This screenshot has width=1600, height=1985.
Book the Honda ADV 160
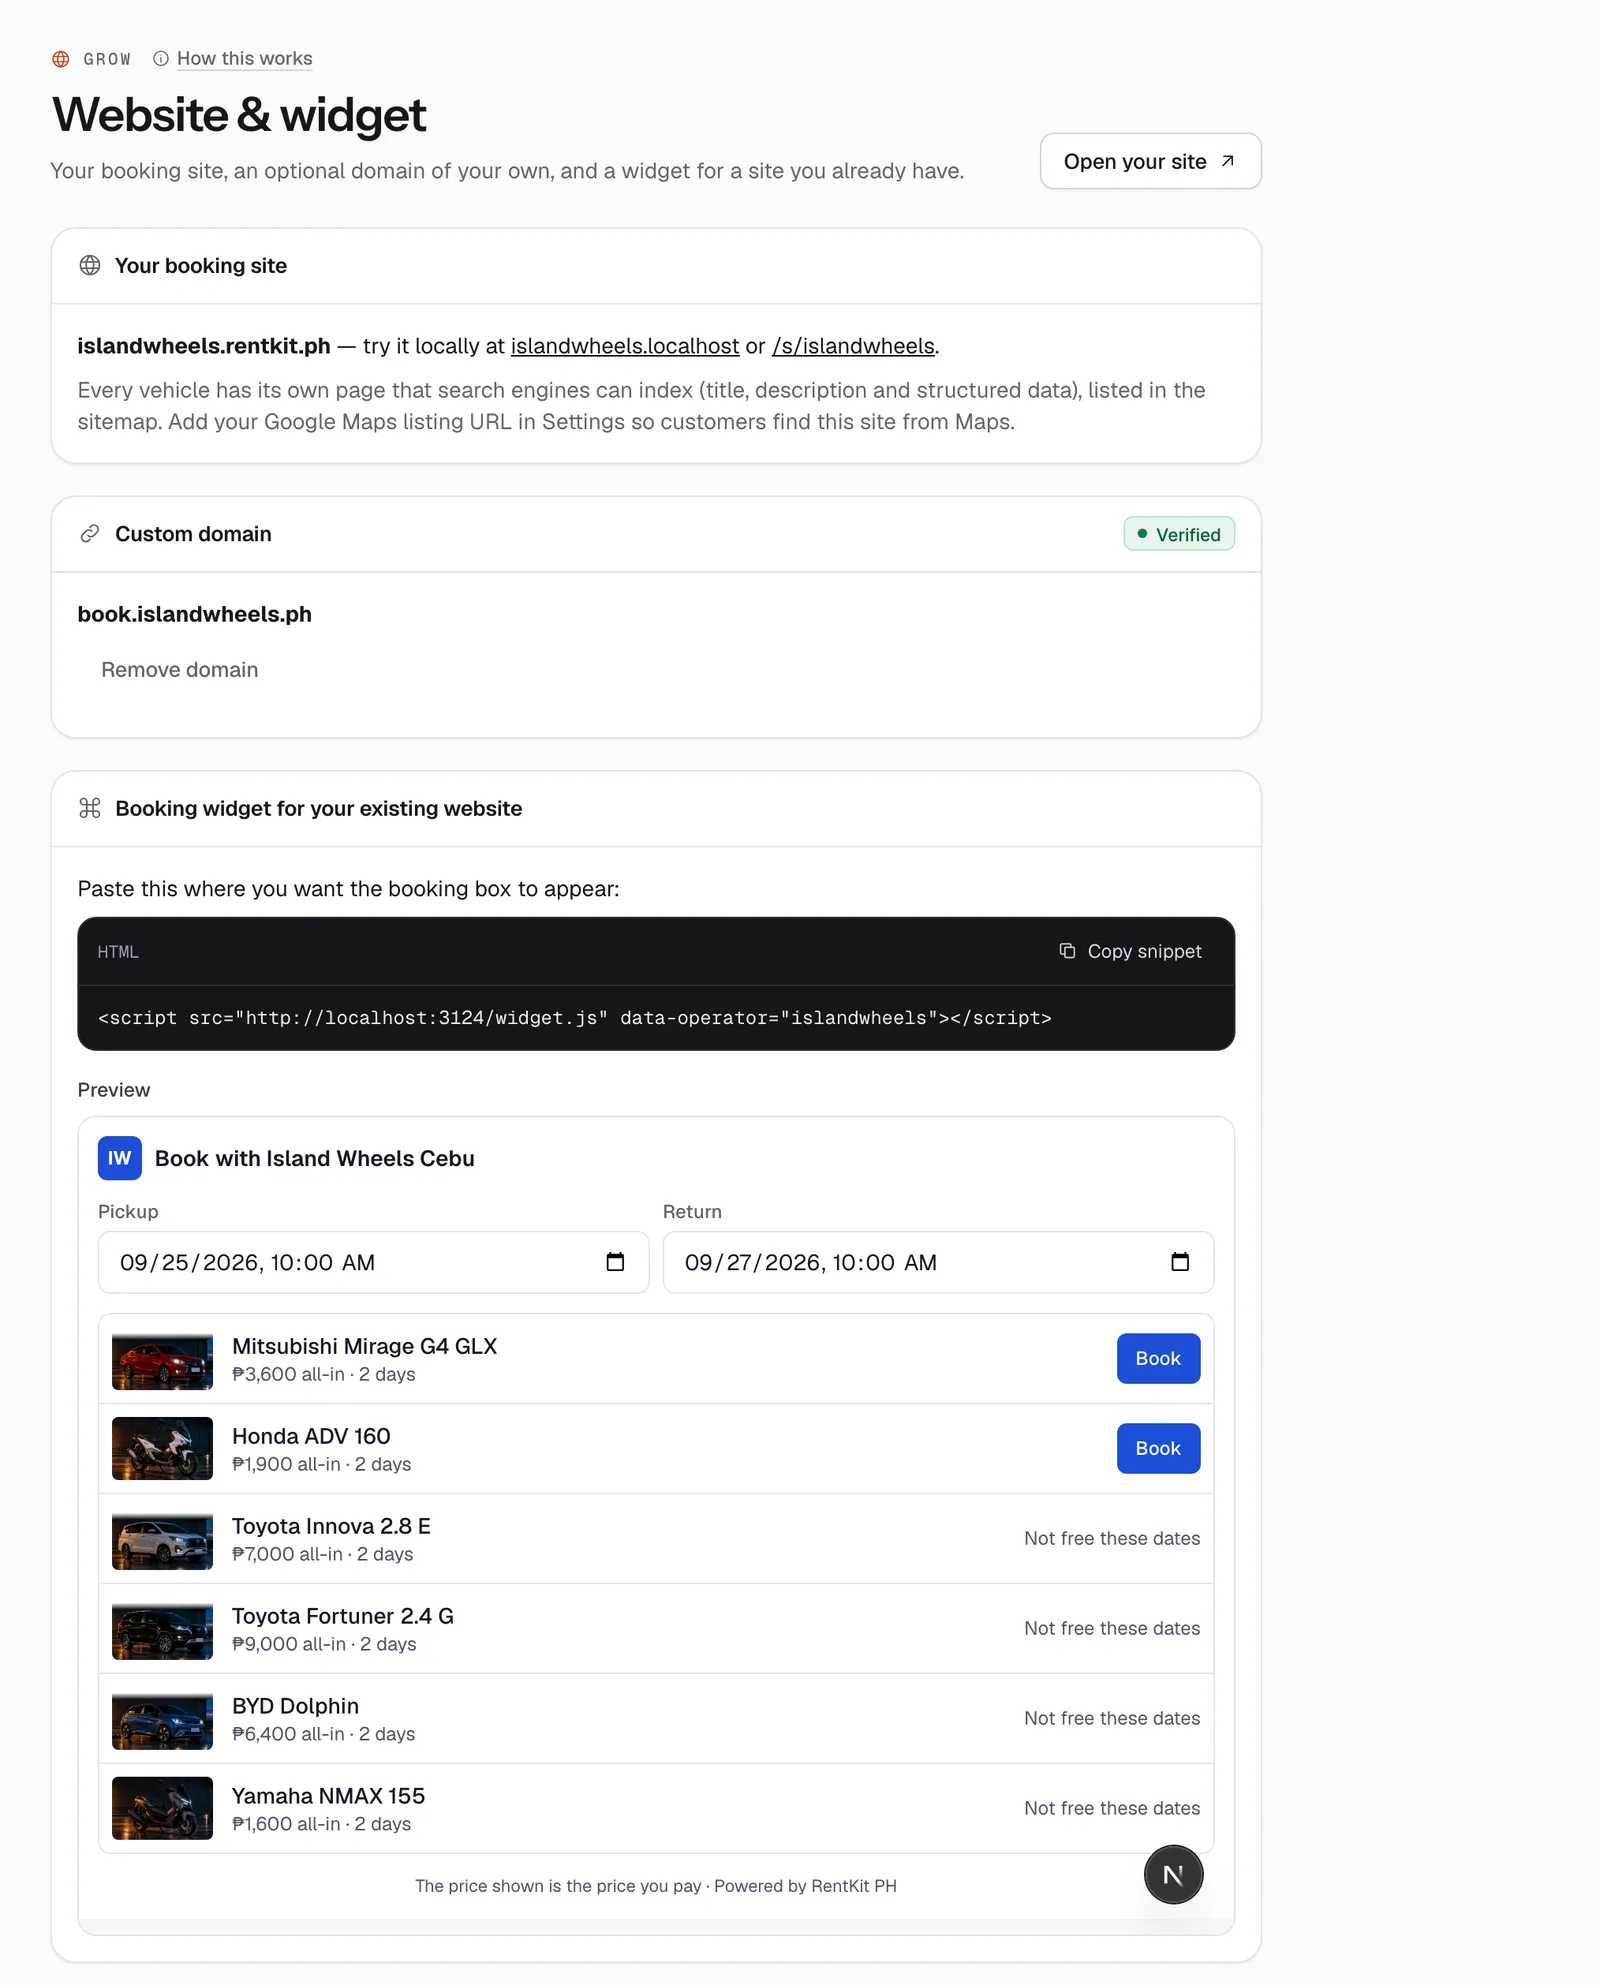coord(1158,1449)
